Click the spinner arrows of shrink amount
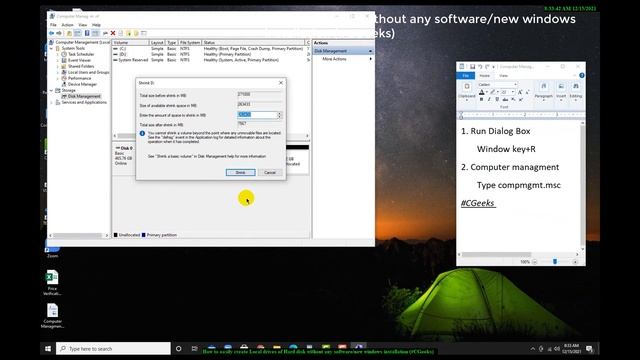This screenshot has height=360, width=640. pyautogui.click(x=280, y=115)
